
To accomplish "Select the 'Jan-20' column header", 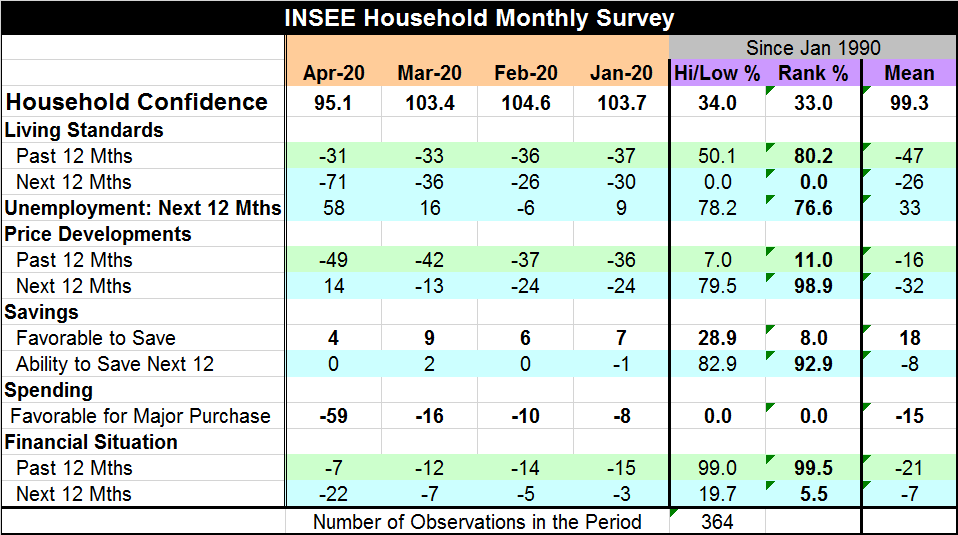I will pos(621,73).
